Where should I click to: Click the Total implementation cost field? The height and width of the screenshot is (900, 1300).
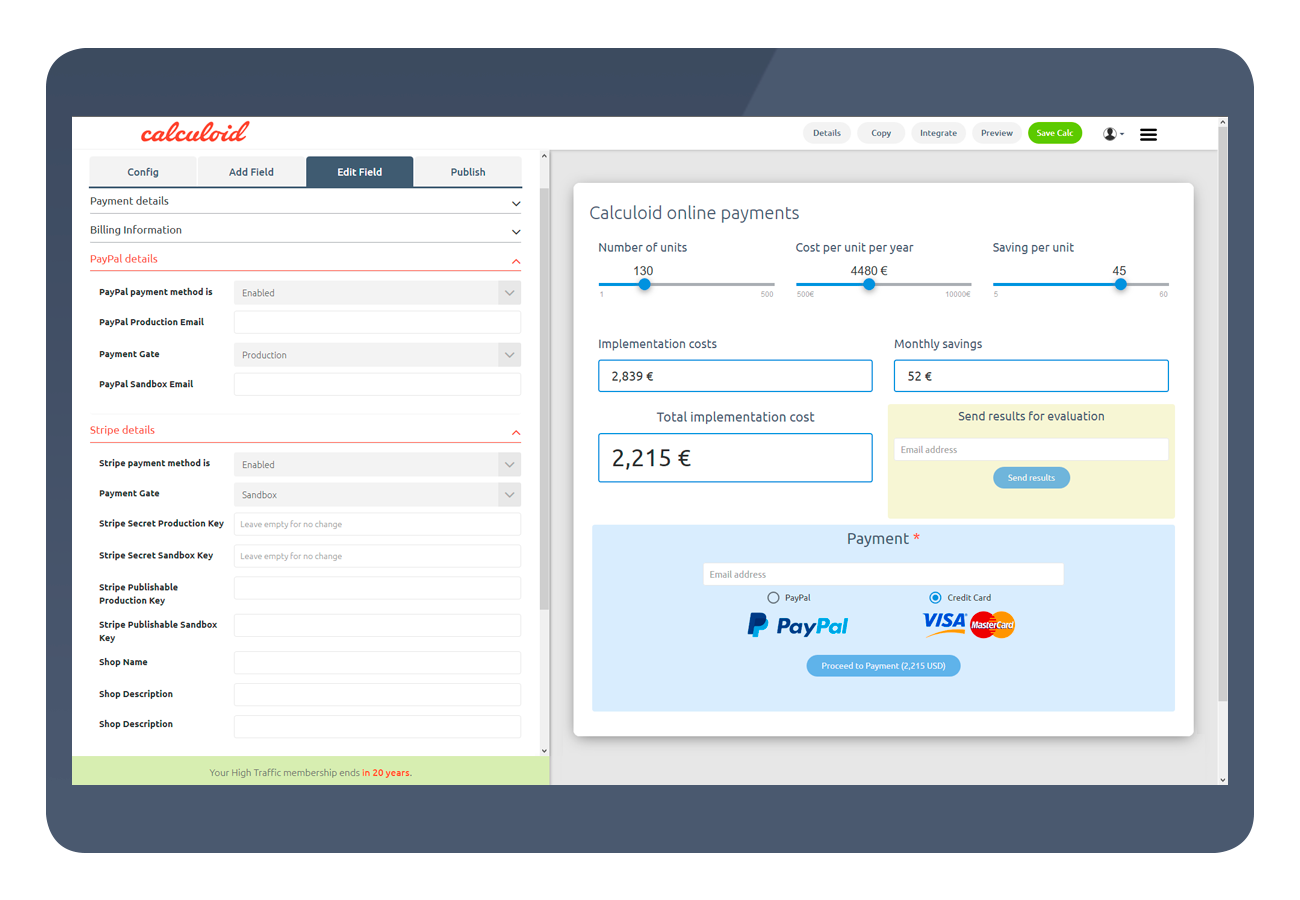point(735,458)
